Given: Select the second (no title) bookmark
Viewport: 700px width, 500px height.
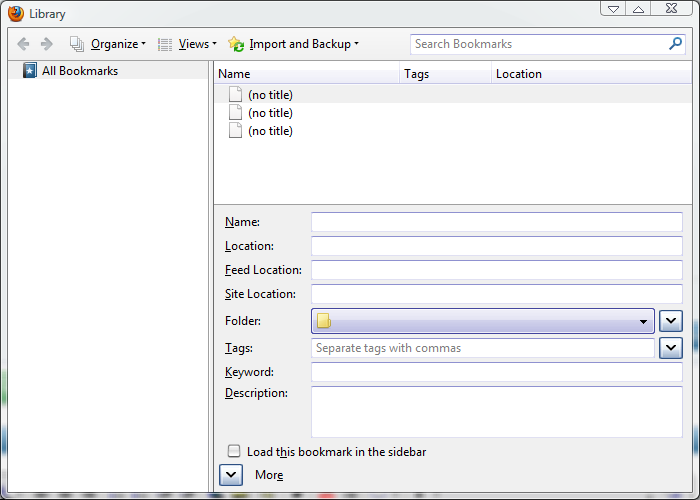Looking at the screenshot, I should click(452, 112).
